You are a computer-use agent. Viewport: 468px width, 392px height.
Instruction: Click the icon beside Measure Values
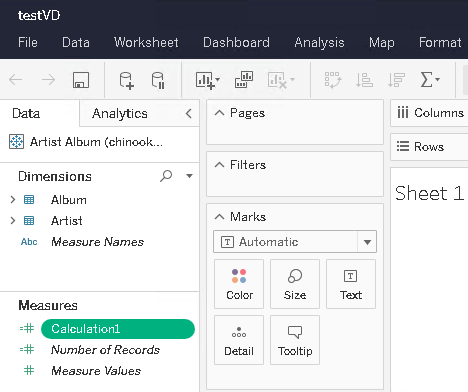[x=29, y=370]
